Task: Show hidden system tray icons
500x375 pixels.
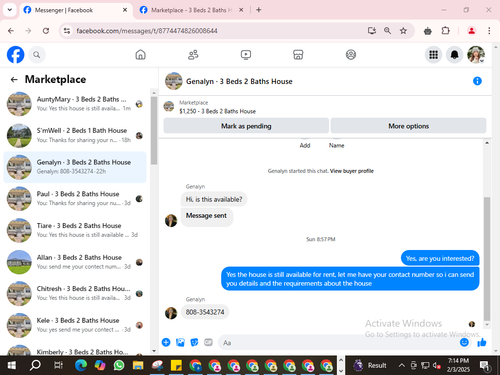Action: (x=402, y=366)
